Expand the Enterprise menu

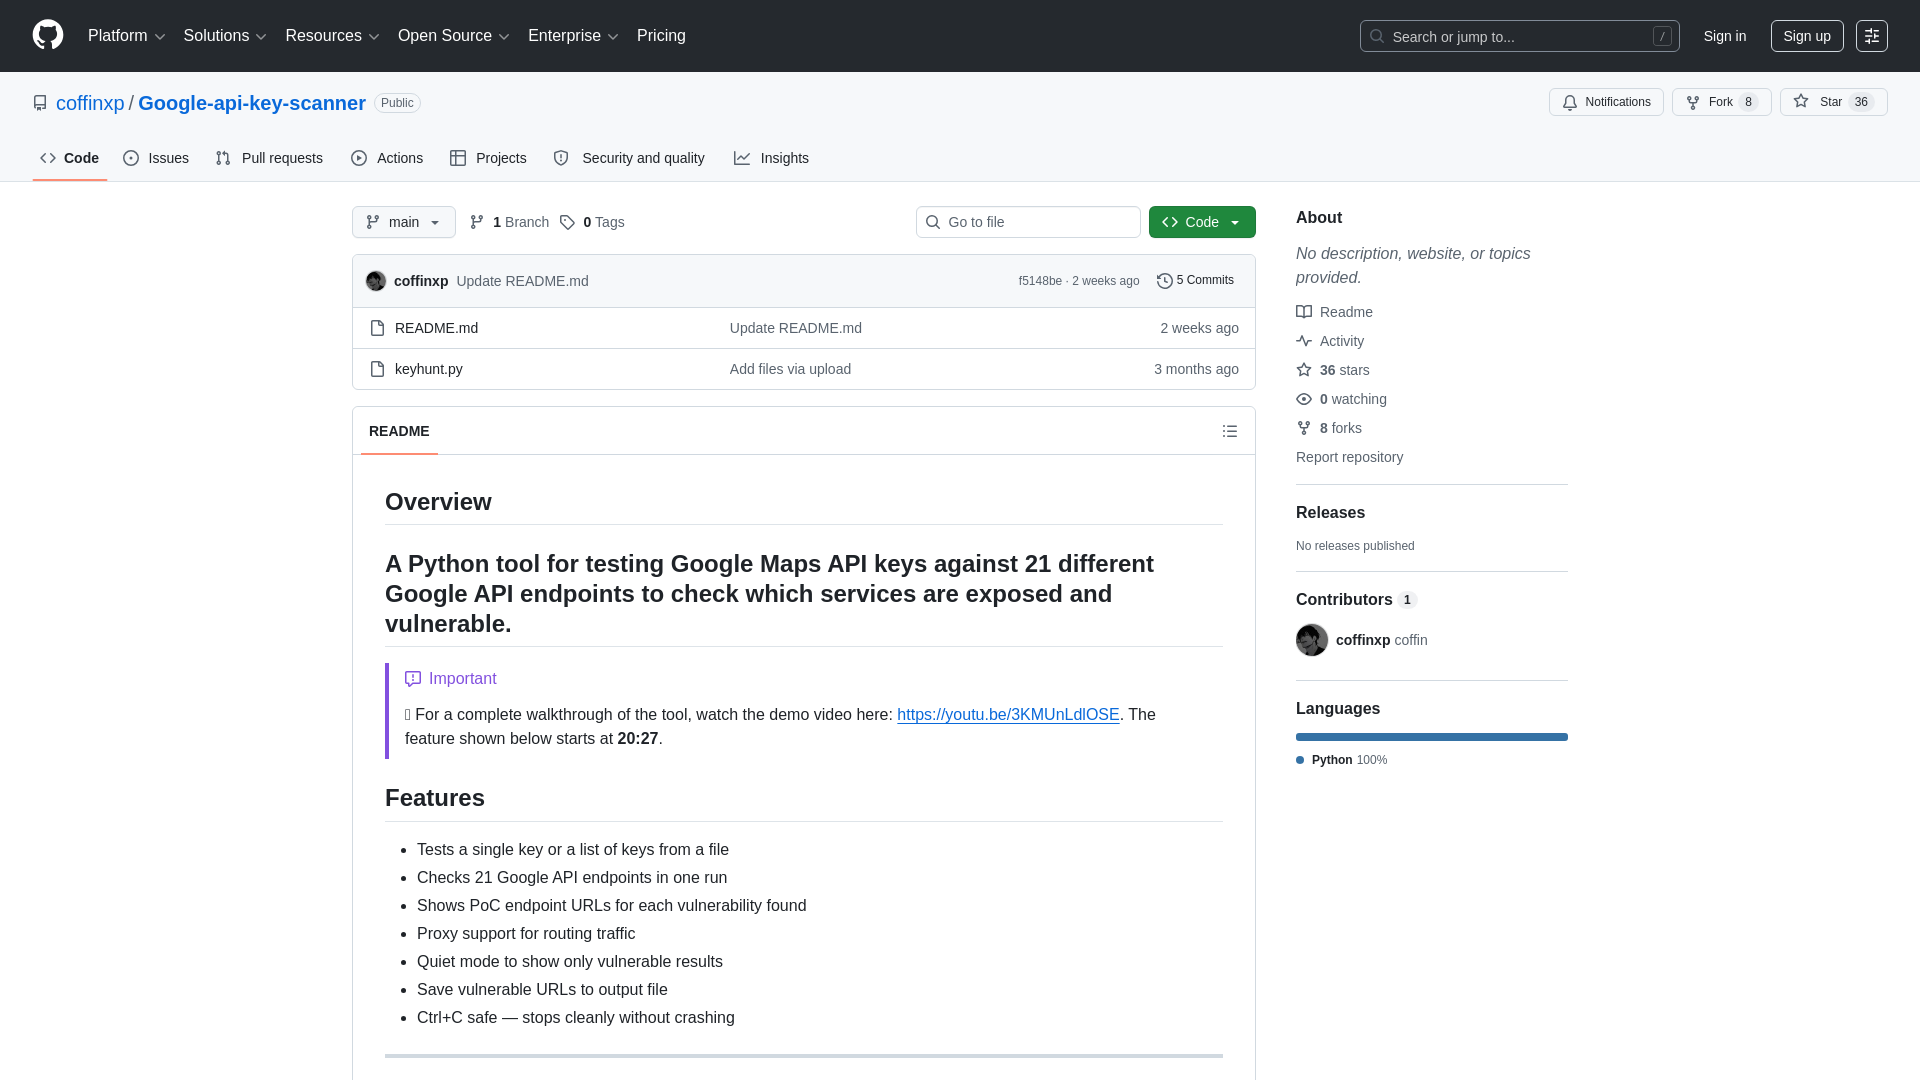[x=573, y=36]
